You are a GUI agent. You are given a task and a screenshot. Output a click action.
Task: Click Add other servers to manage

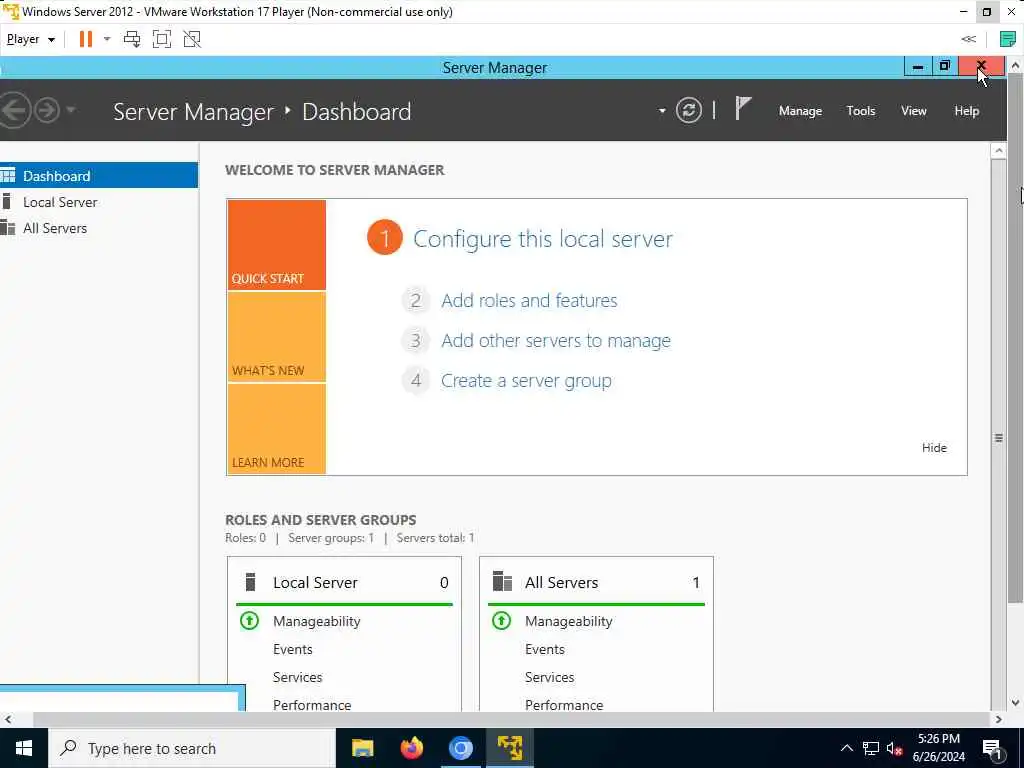(x=556, y=340)
